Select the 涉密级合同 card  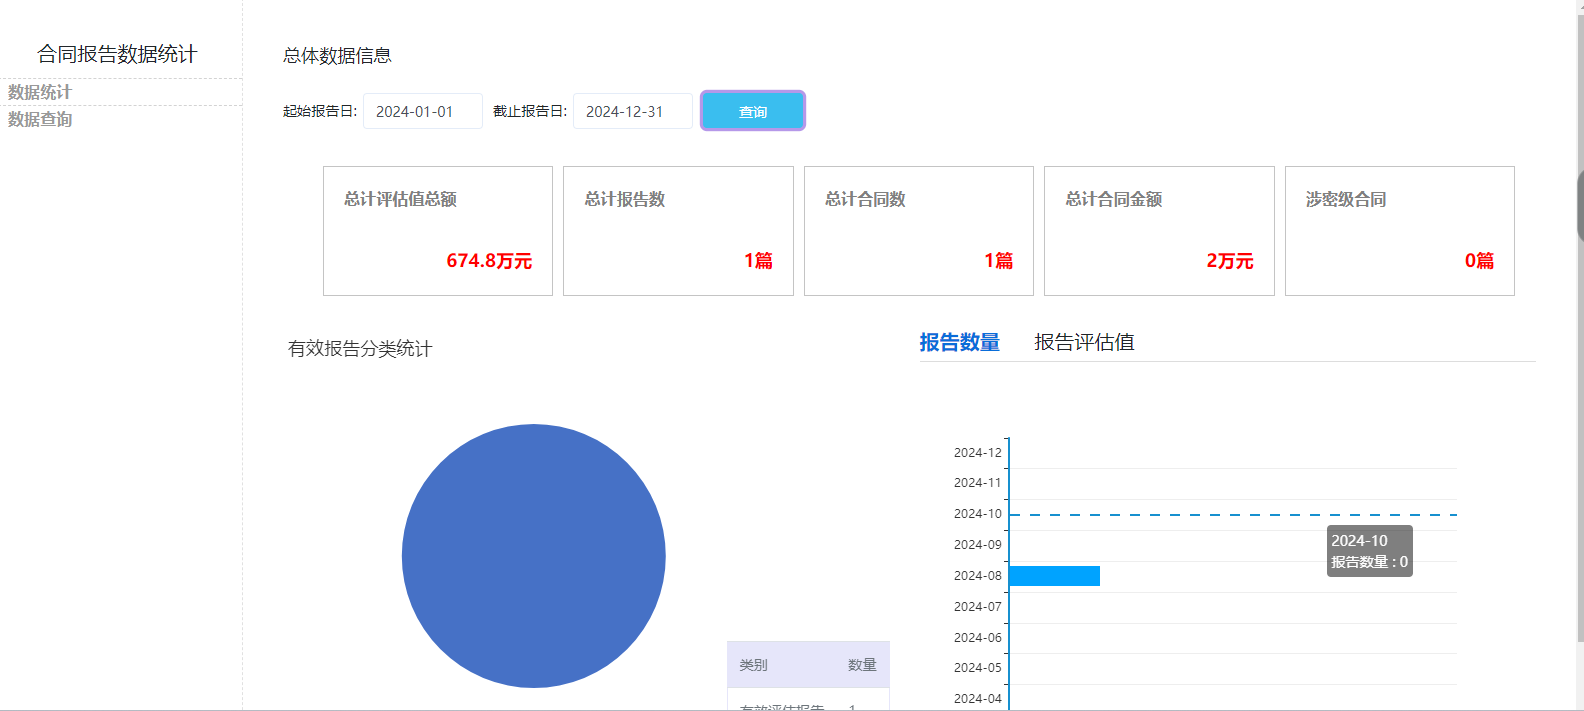[1399, 231]
